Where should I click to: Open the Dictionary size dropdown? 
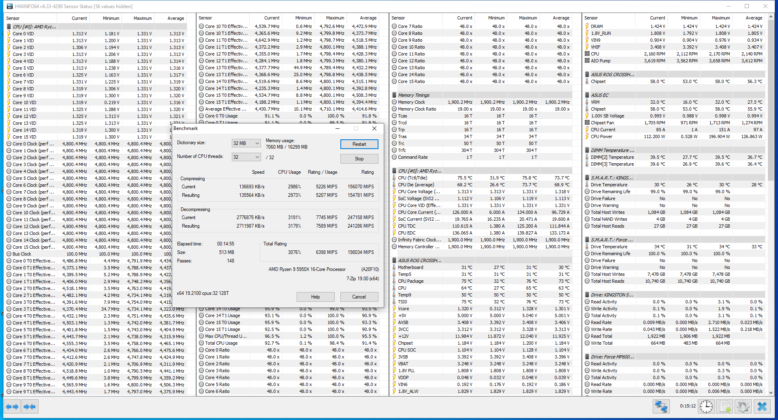246,143
